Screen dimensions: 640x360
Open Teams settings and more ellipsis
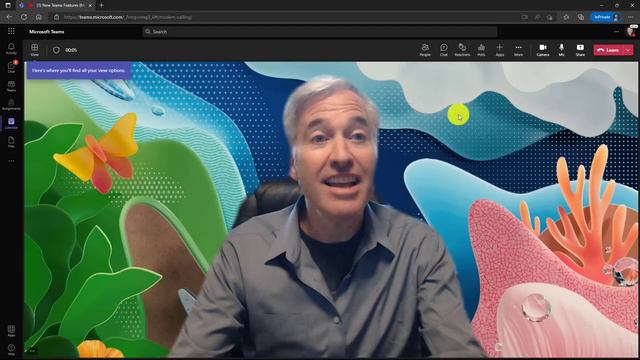pos(616,31)
